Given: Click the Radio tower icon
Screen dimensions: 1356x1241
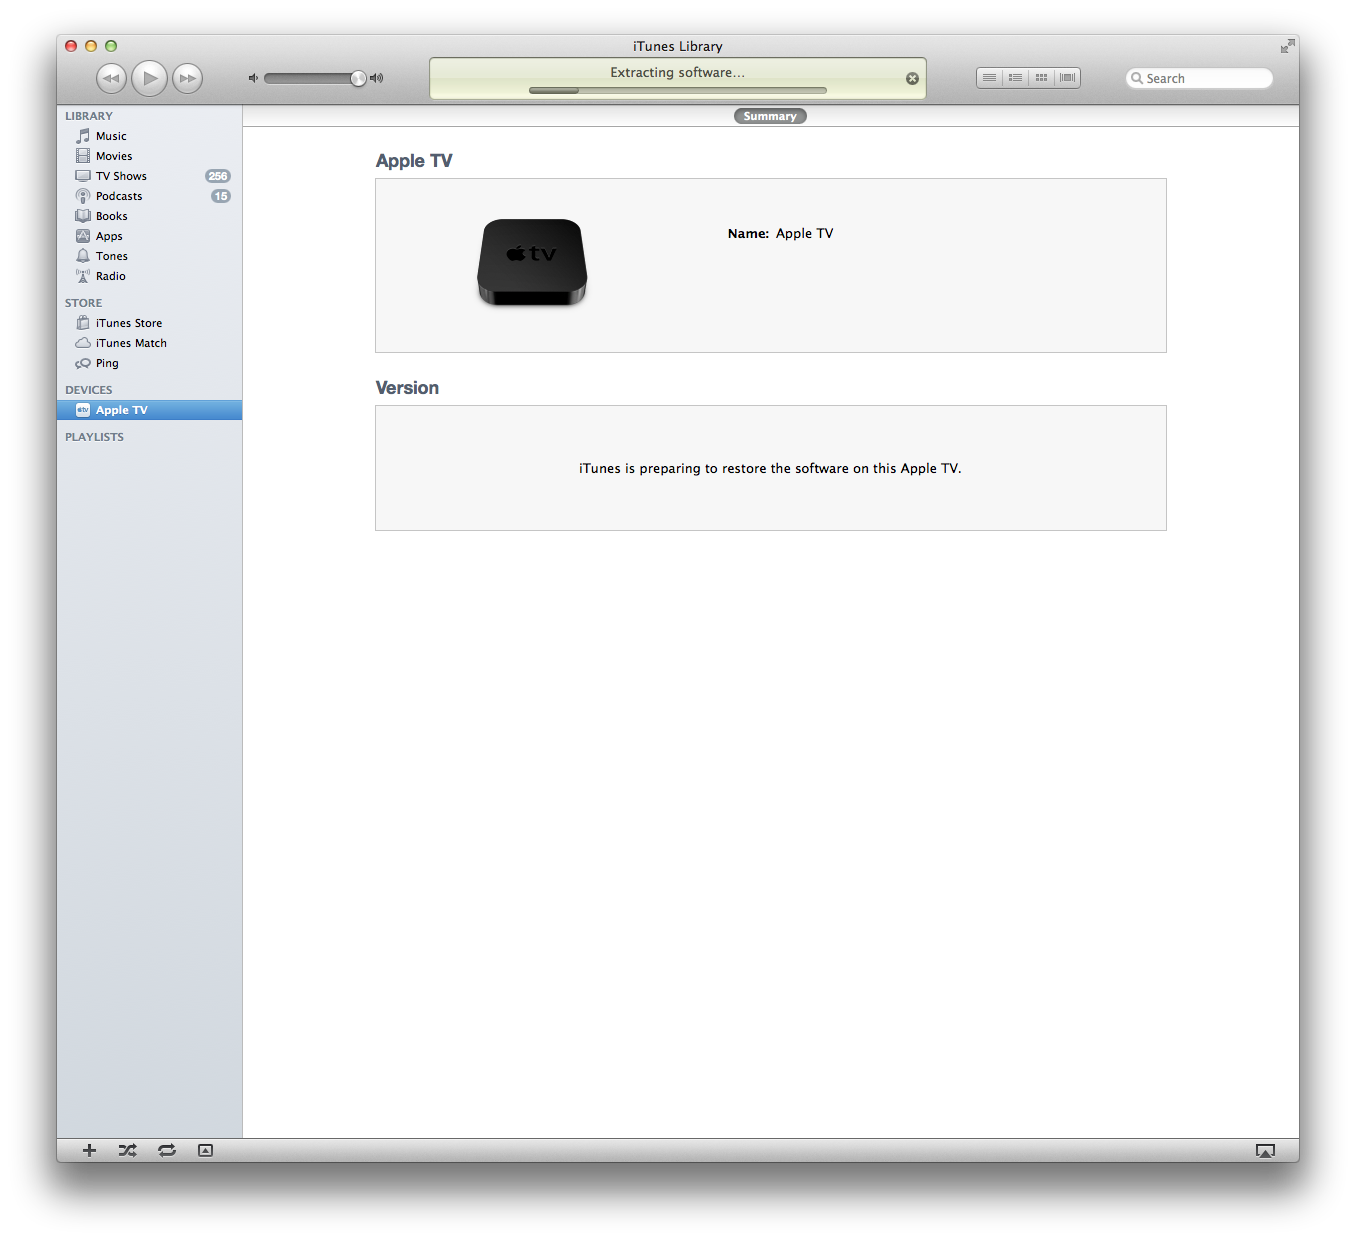Looking at the screenshot, I should tap(83, 276).
